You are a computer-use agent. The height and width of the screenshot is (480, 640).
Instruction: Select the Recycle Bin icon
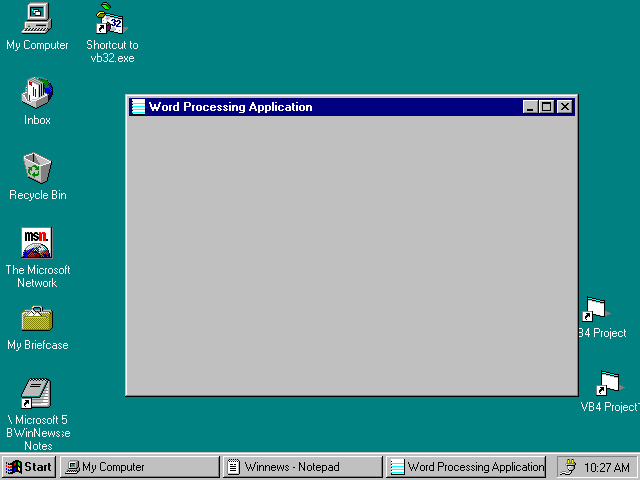37,168
